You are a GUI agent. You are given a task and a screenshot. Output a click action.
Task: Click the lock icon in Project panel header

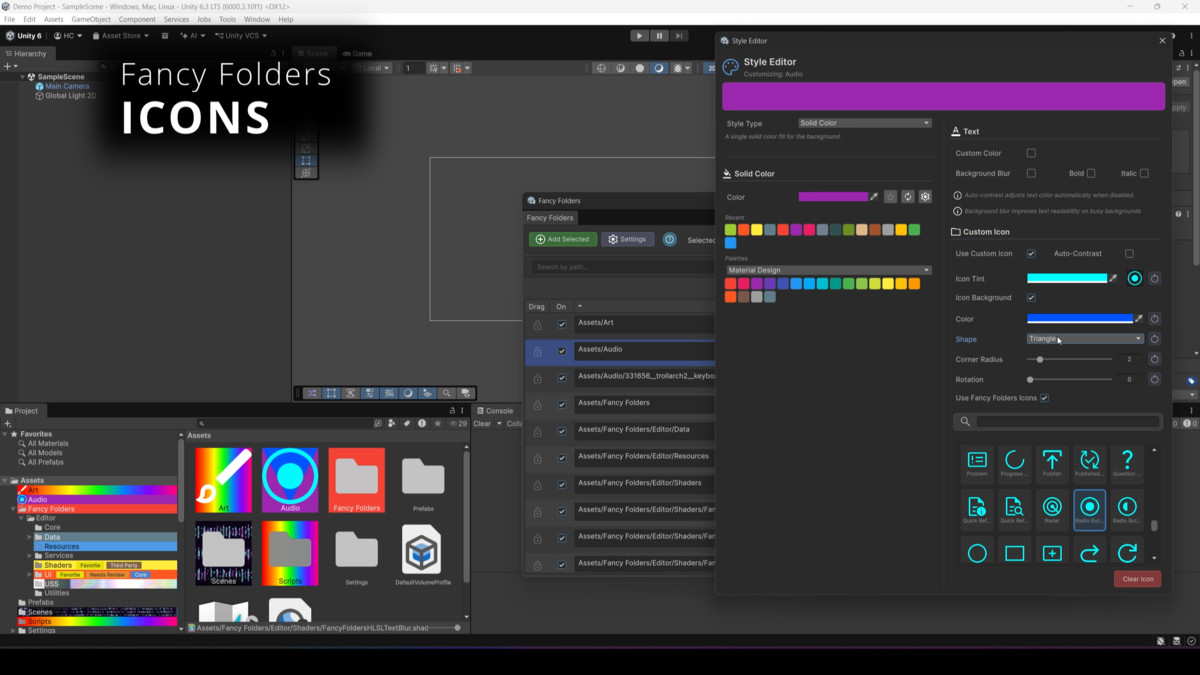(452, 411)
